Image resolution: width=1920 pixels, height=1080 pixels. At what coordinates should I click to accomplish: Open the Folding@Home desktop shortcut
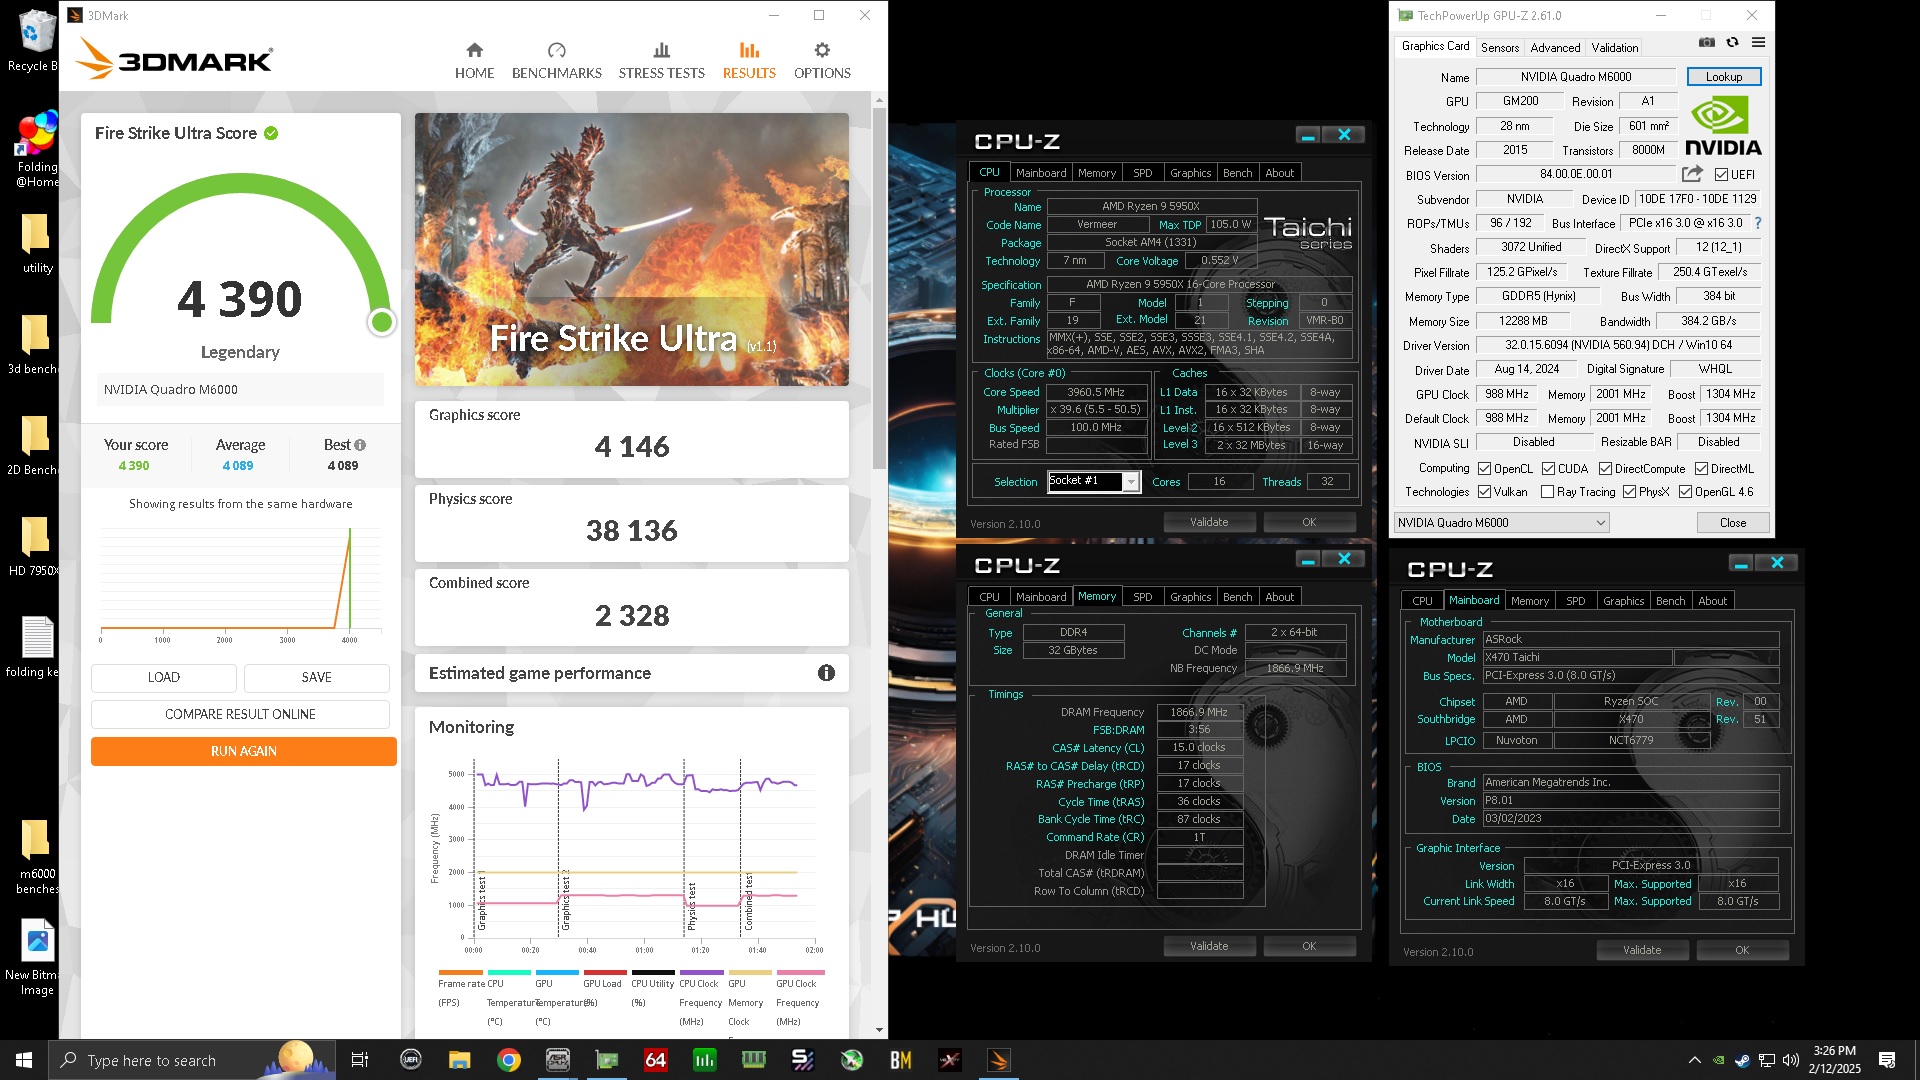37,150
